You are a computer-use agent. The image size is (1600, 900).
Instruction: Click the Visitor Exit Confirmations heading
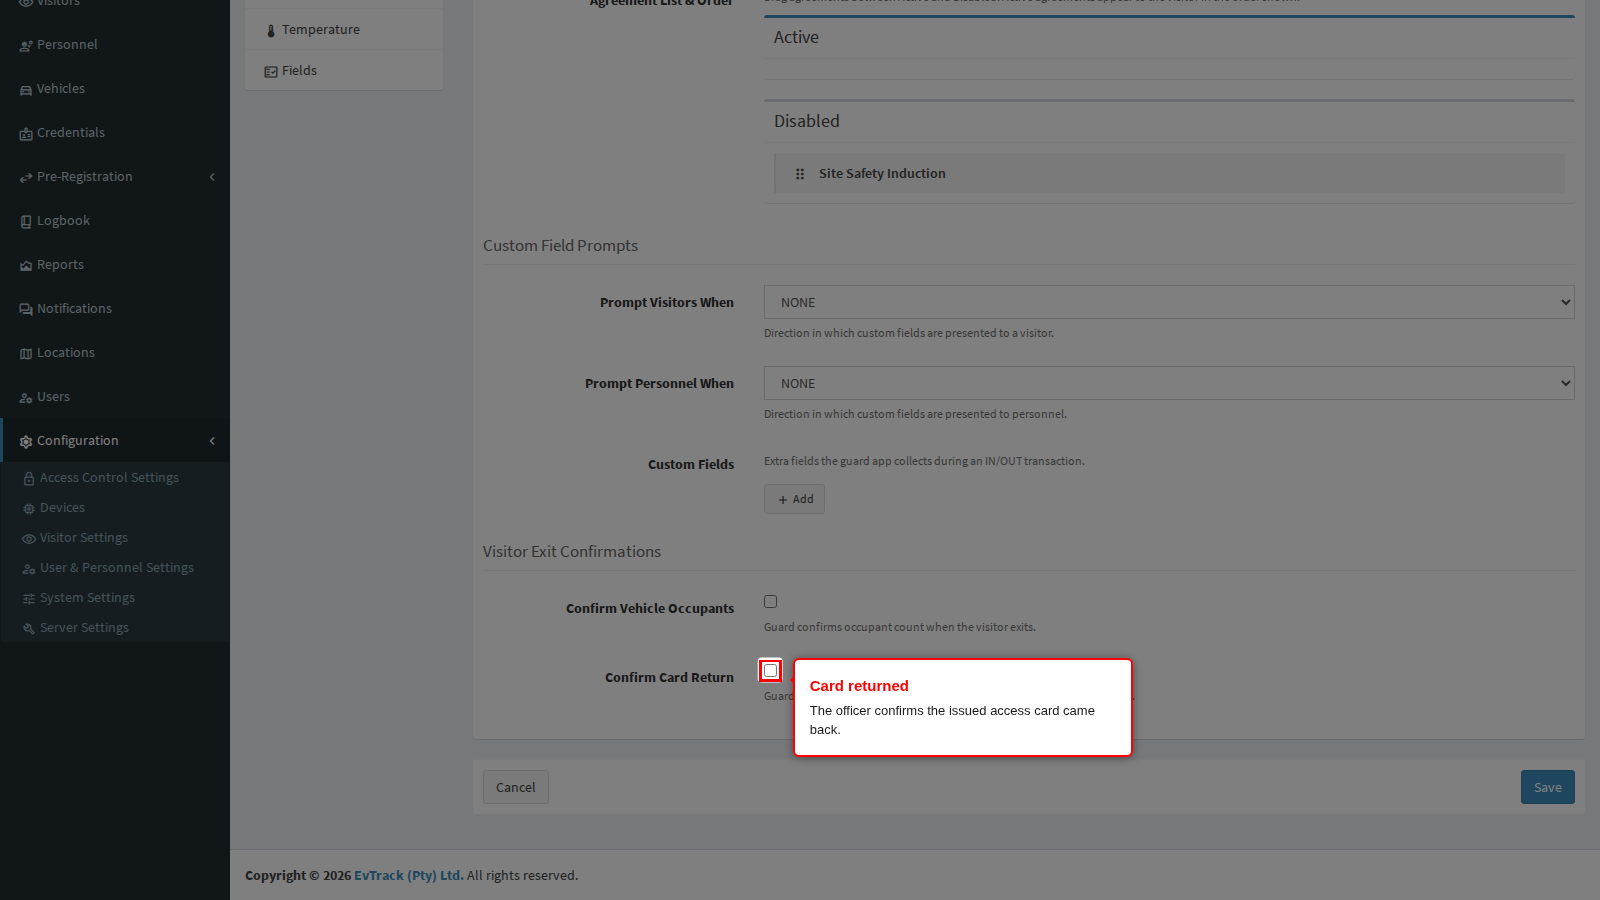pos(572,552)
